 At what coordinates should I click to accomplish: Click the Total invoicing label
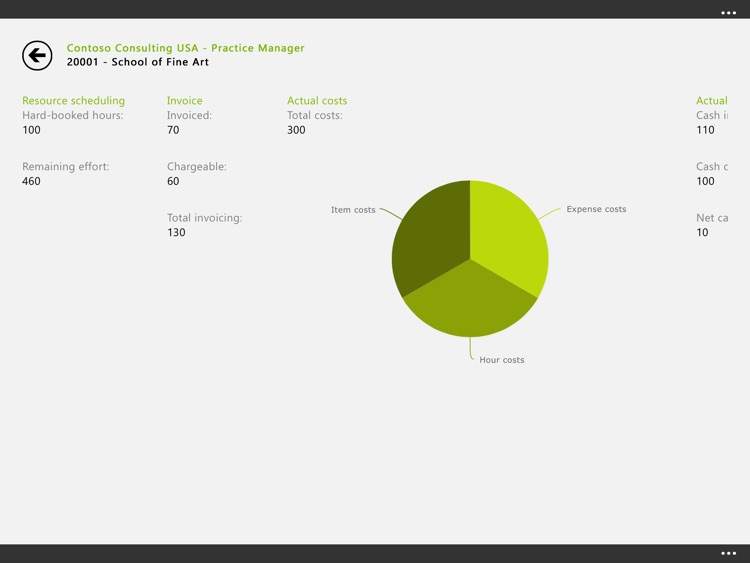click(205, 218)
